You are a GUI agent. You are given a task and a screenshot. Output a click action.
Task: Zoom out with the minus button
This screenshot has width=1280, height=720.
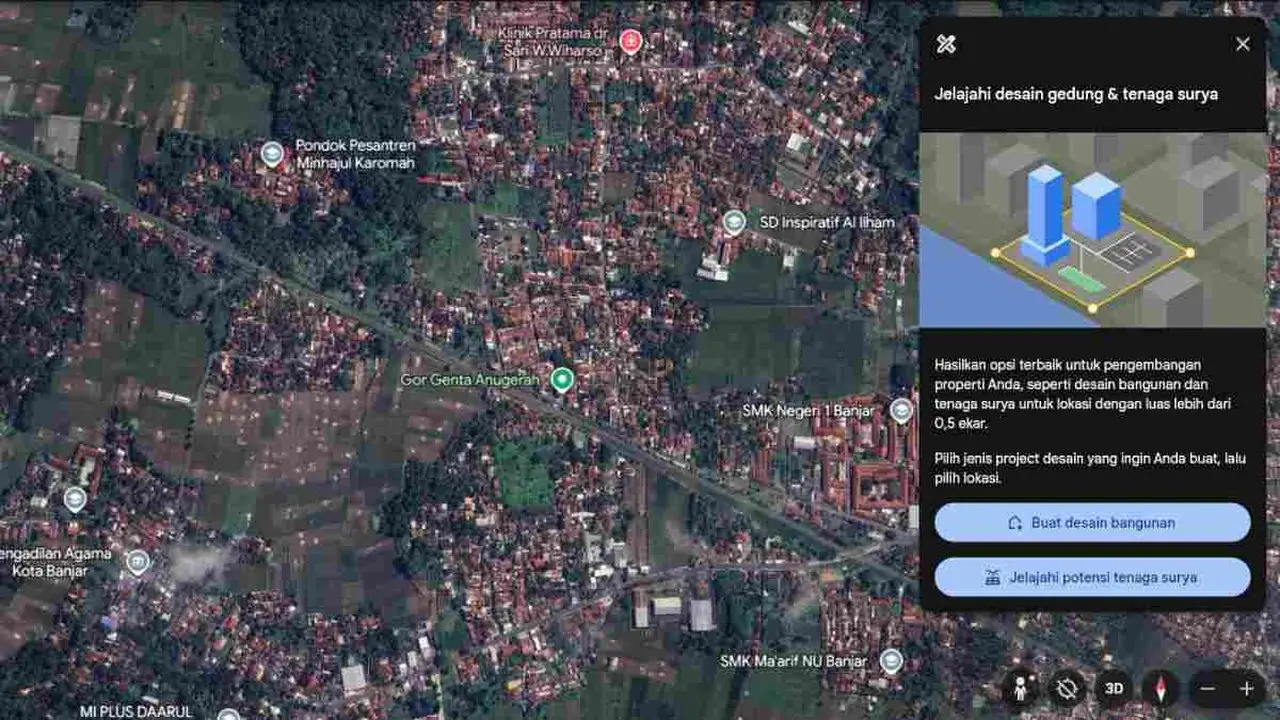click(x=1208, y=688)
